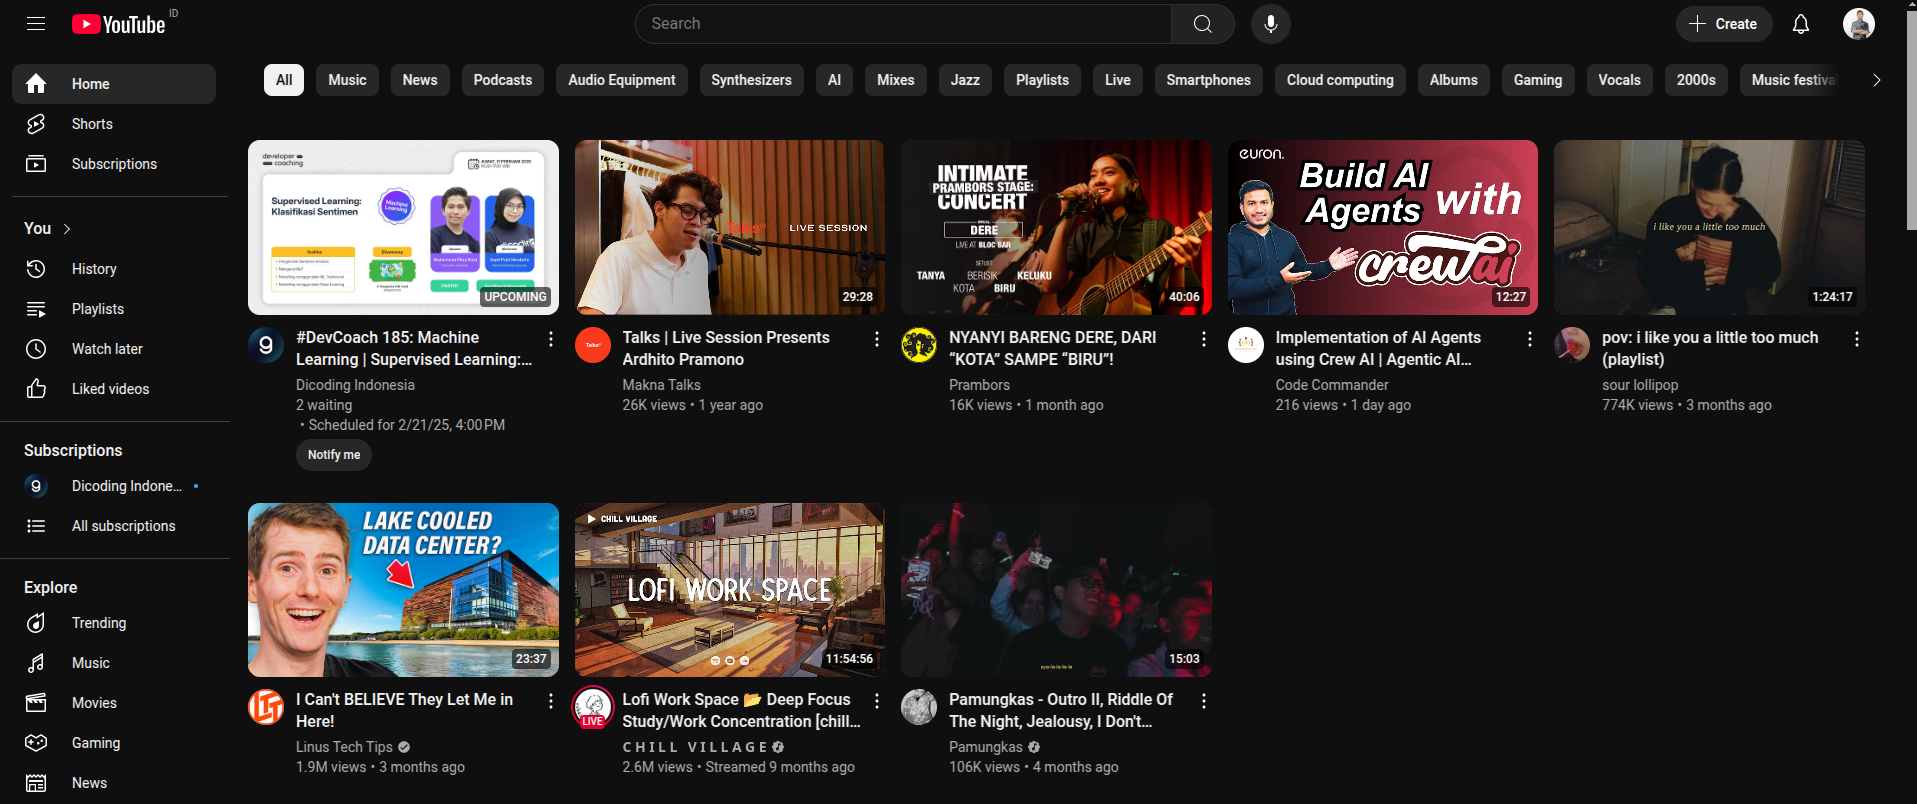Viewport: 1917px width, 804px height.
Task: Open Linus Tech Tips channel avatar
Action: 266,708
